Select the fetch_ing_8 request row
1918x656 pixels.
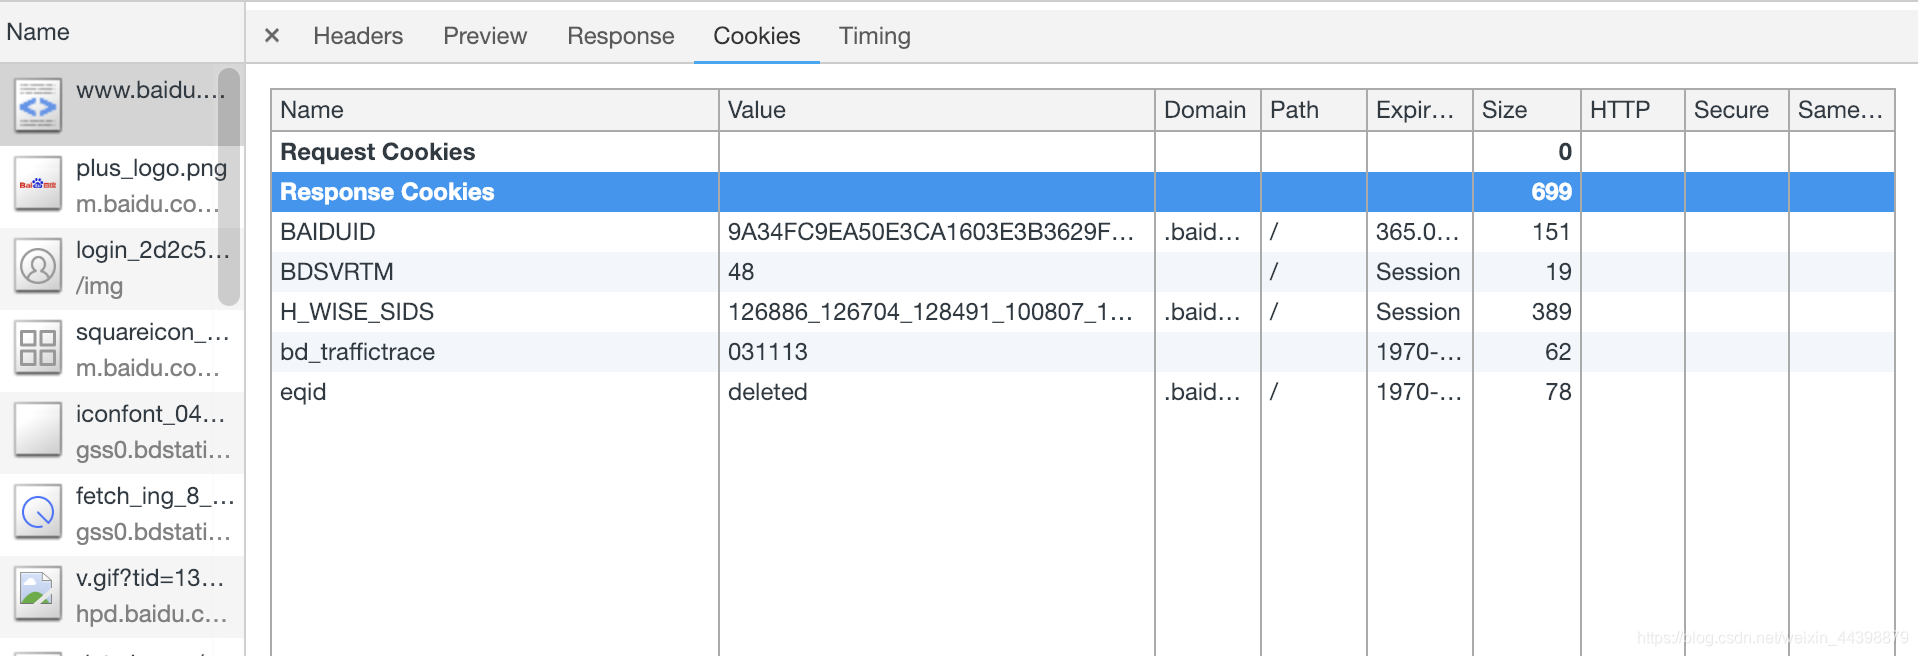(x=122, y=514)
